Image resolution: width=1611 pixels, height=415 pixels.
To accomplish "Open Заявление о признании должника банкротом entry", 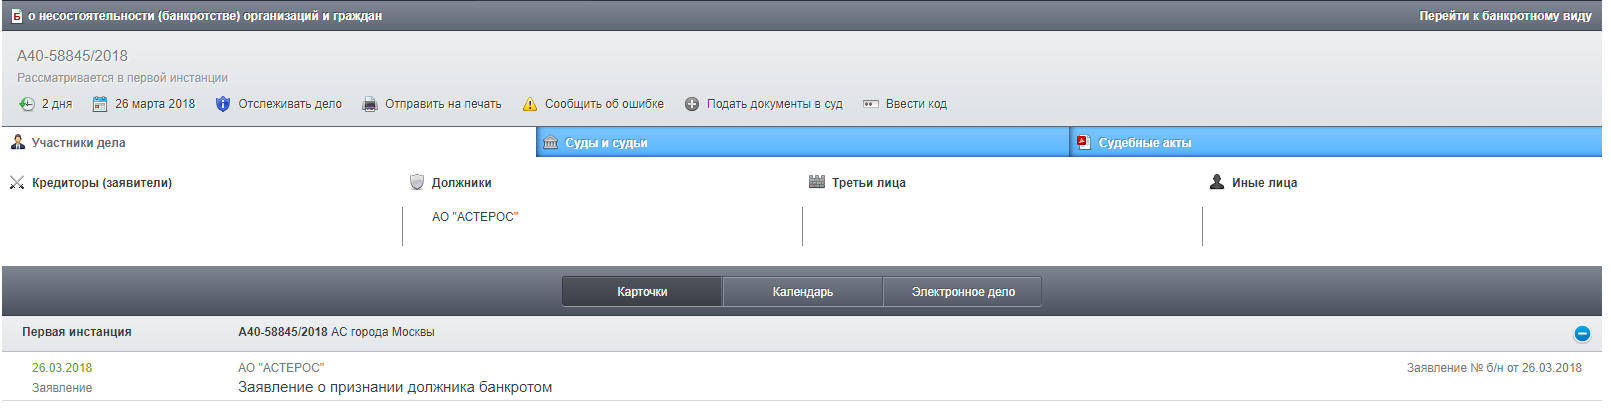I will [x=395, y=387].
